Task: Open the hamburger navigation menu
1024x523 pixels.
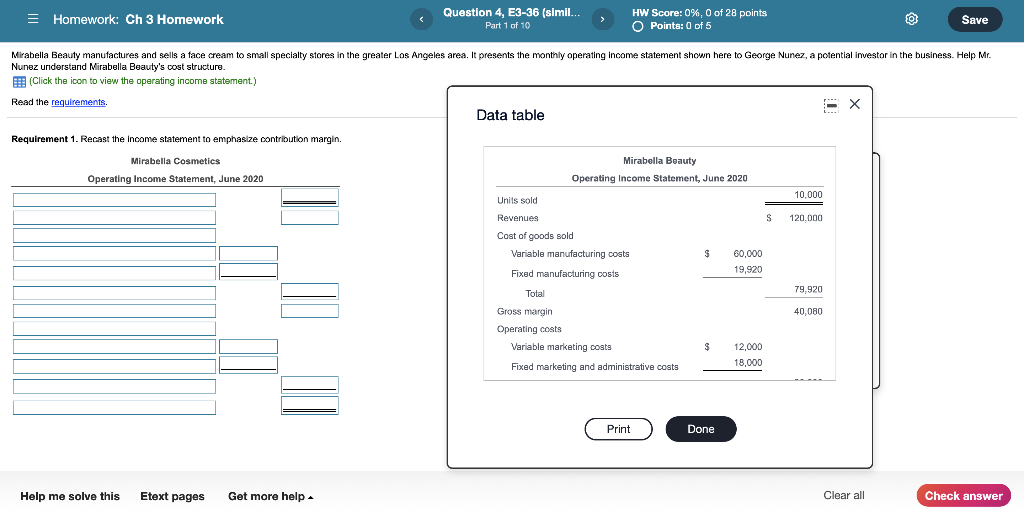Action: [33, 20]
